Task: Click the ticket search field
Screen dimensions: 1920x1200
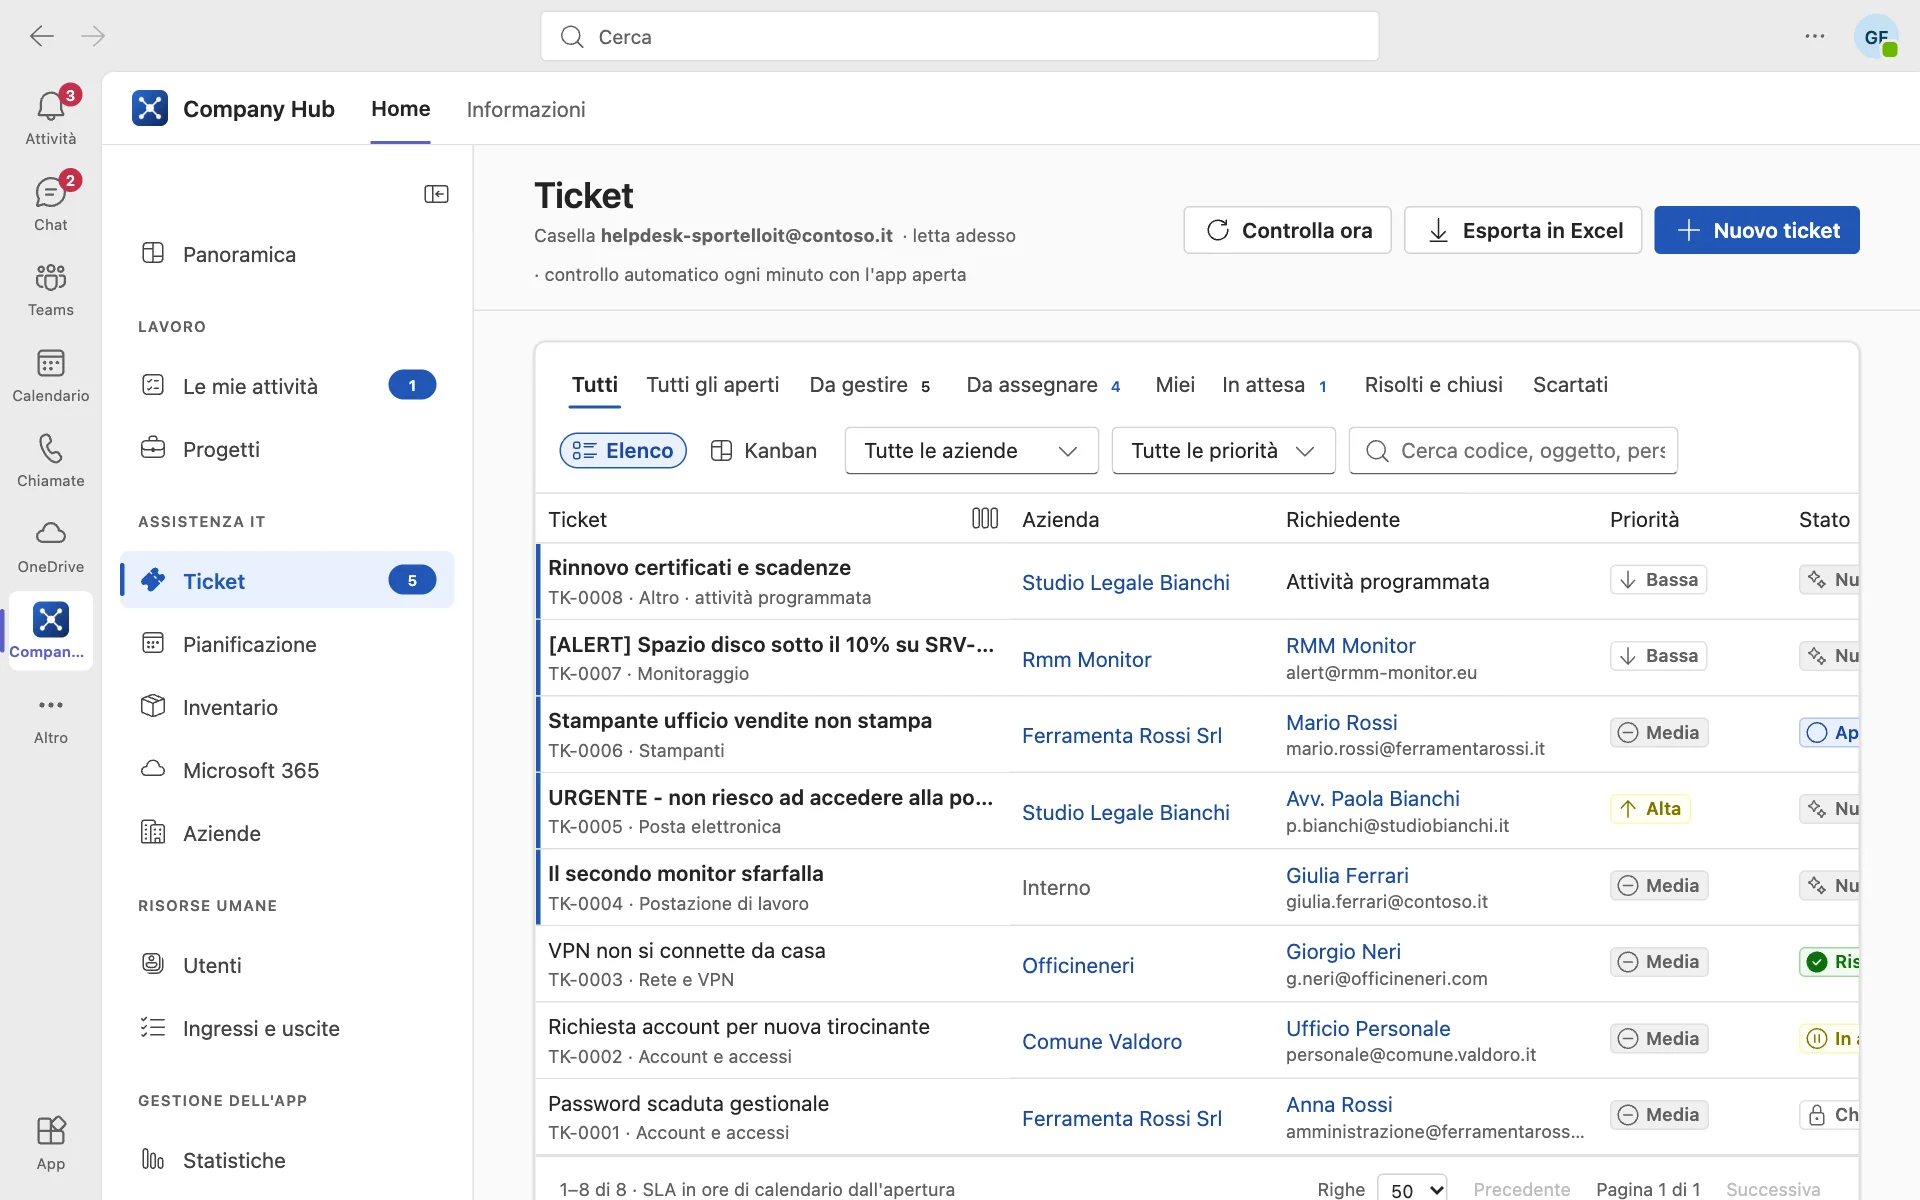Action: [x=1512, y=450]
